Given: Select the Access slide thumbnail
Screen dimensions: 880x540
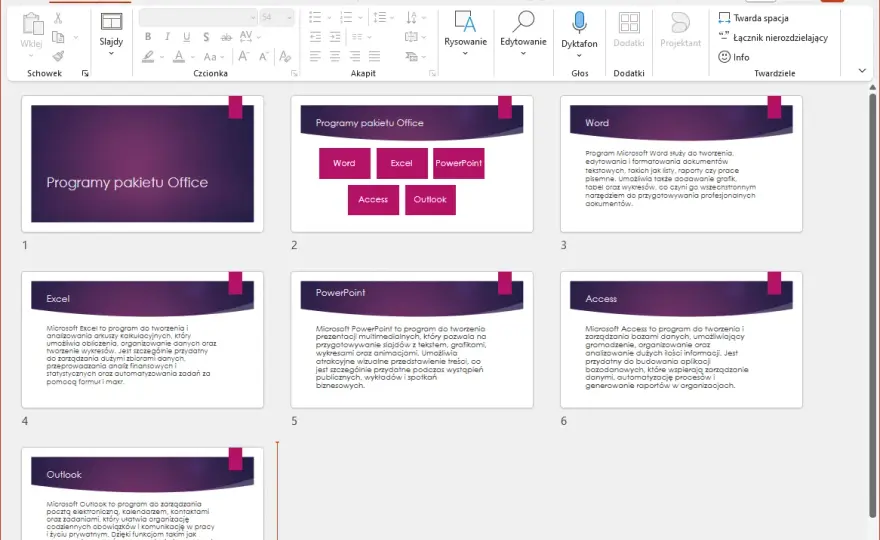Looking at the screenshot, I should (681, 340).
